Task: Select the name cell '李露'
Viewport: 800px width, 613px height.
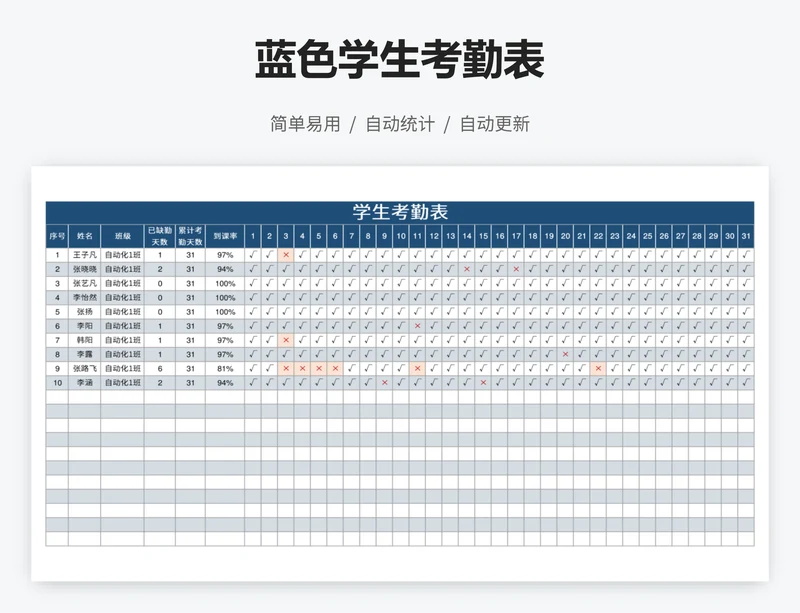Action: [85, 354]
